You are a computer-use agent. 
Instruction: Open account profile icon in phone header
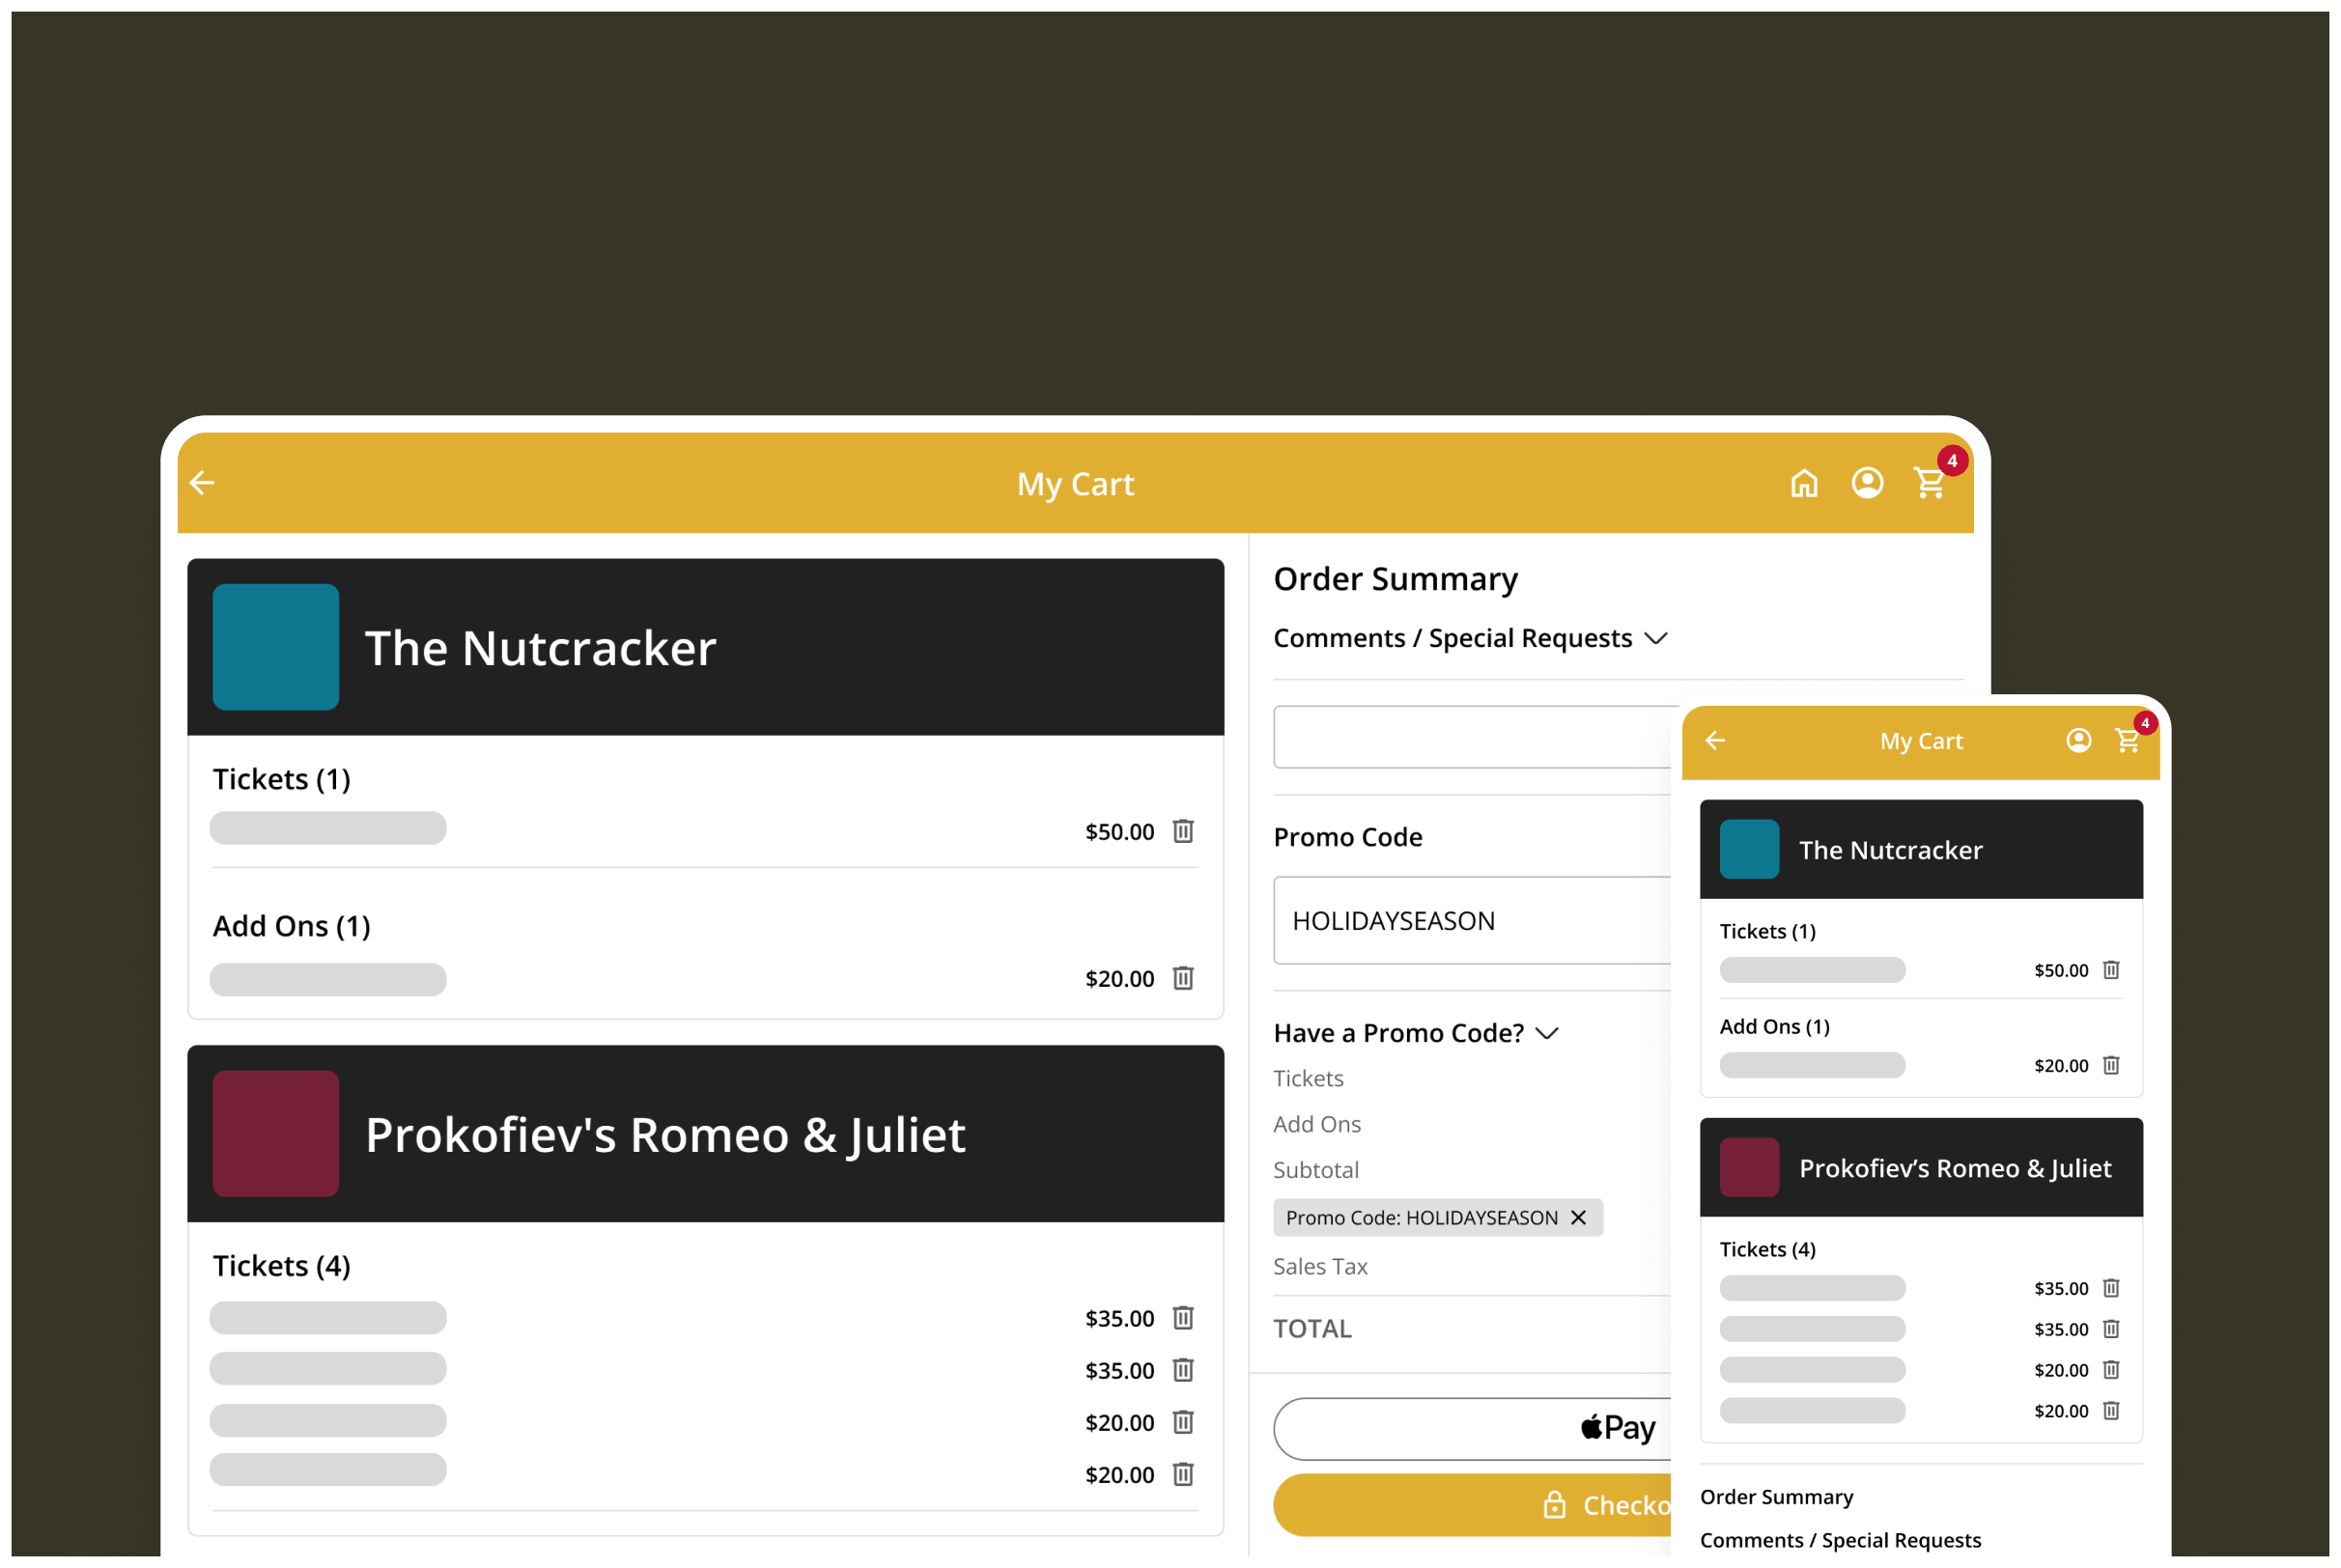pyautogui.click(x=2078, y=740)
